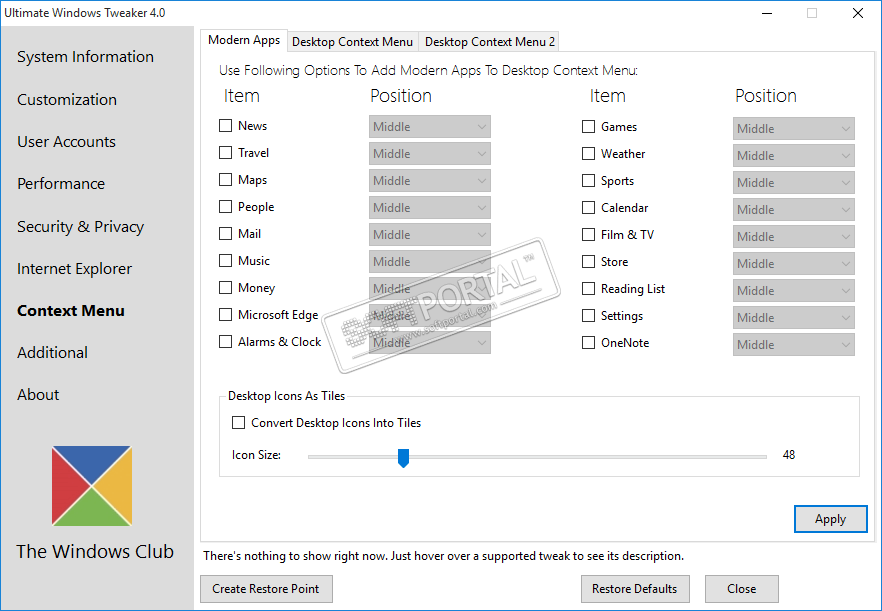
Task: Click The Windows Club colorful logo
Action: (92, 486)
